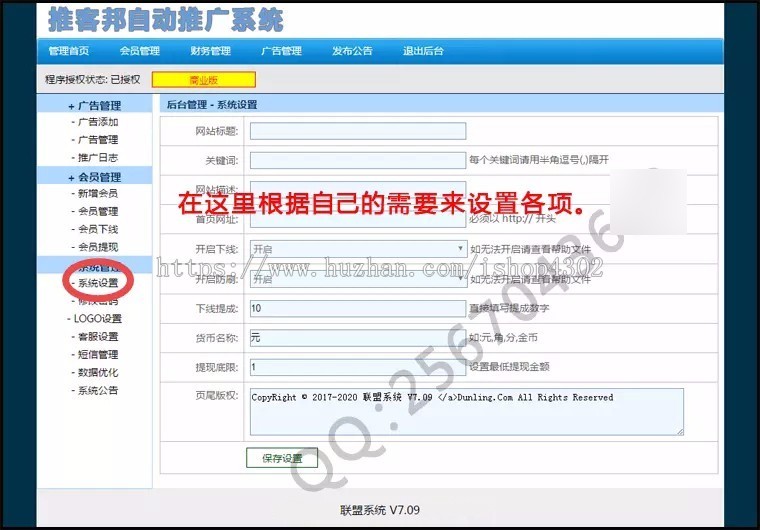The height and width of the screenshot is (530, 760).
Task: Open 客服设置 in the sidebar
Action: [98, 337]
